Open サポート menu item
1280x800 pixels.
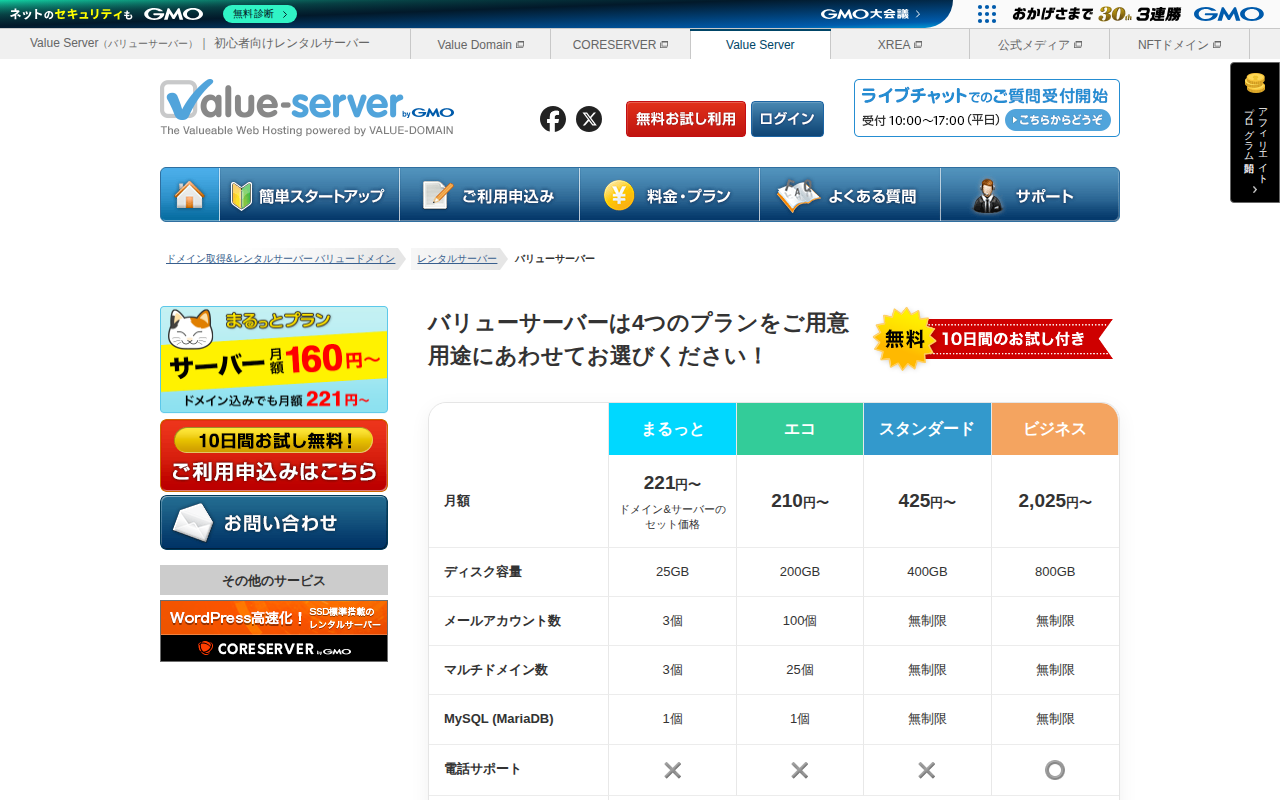(1030, 194)
